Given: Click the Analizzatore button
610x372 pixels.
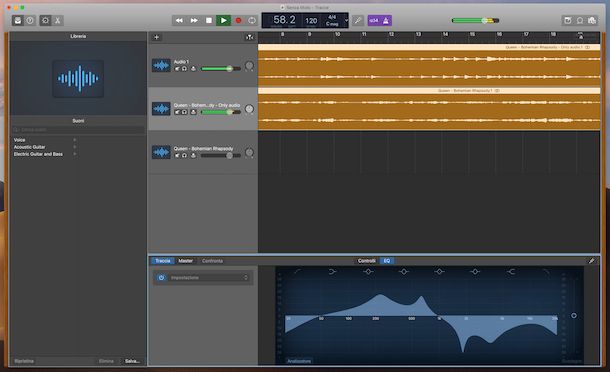Looking at the screenshot, I should point(299,361).
